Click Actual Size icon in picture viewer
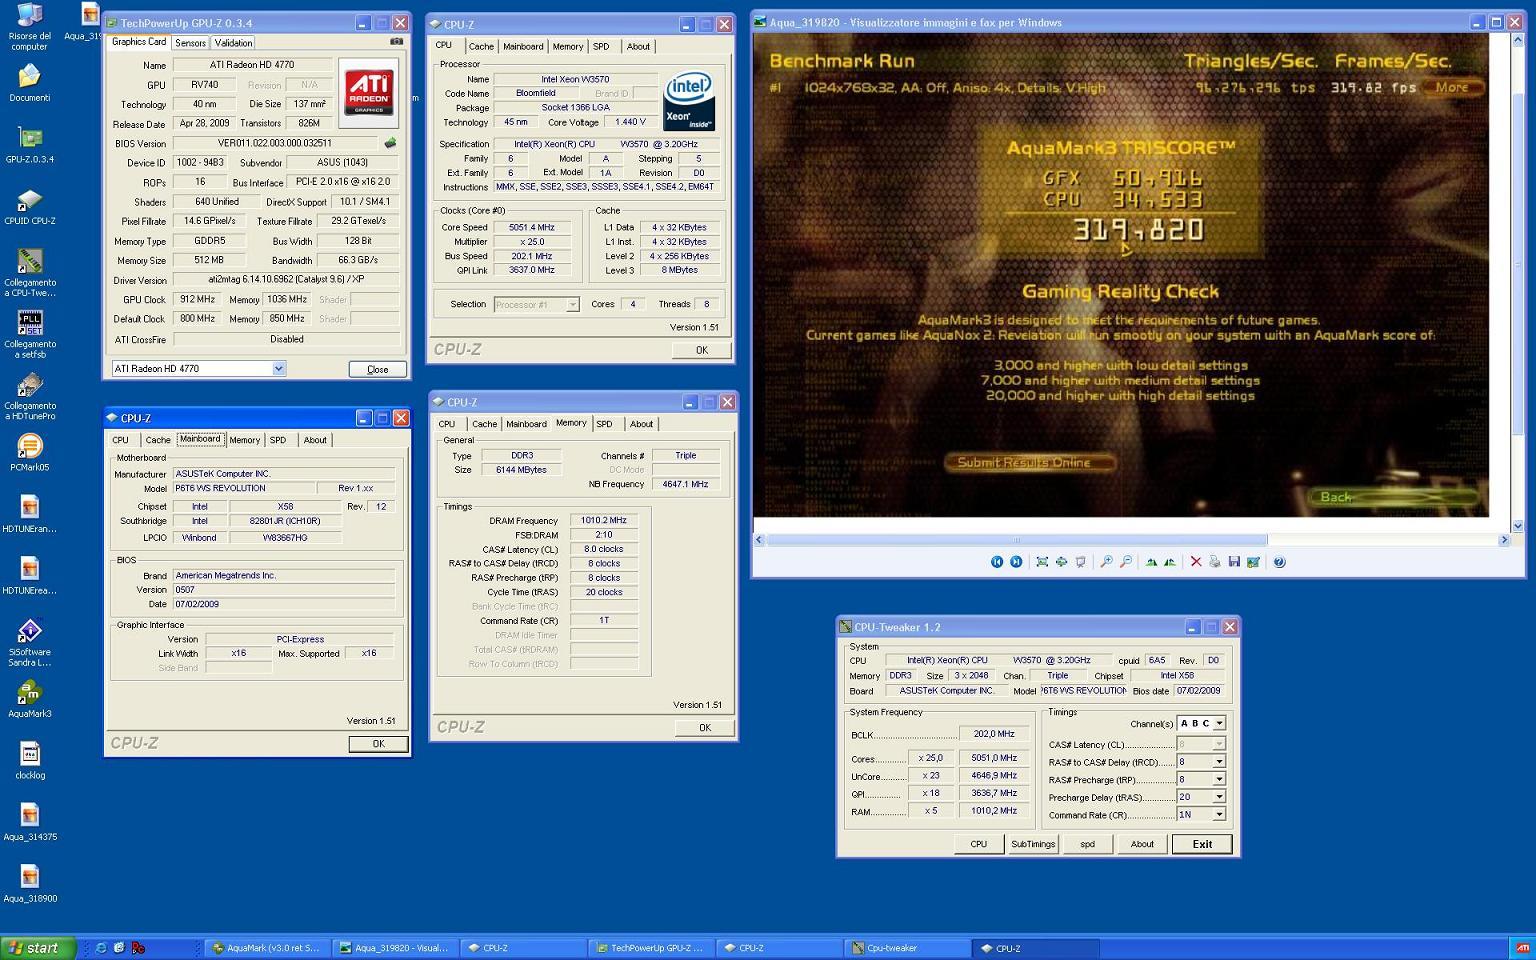1536x960 pixels. (1061, 562)
